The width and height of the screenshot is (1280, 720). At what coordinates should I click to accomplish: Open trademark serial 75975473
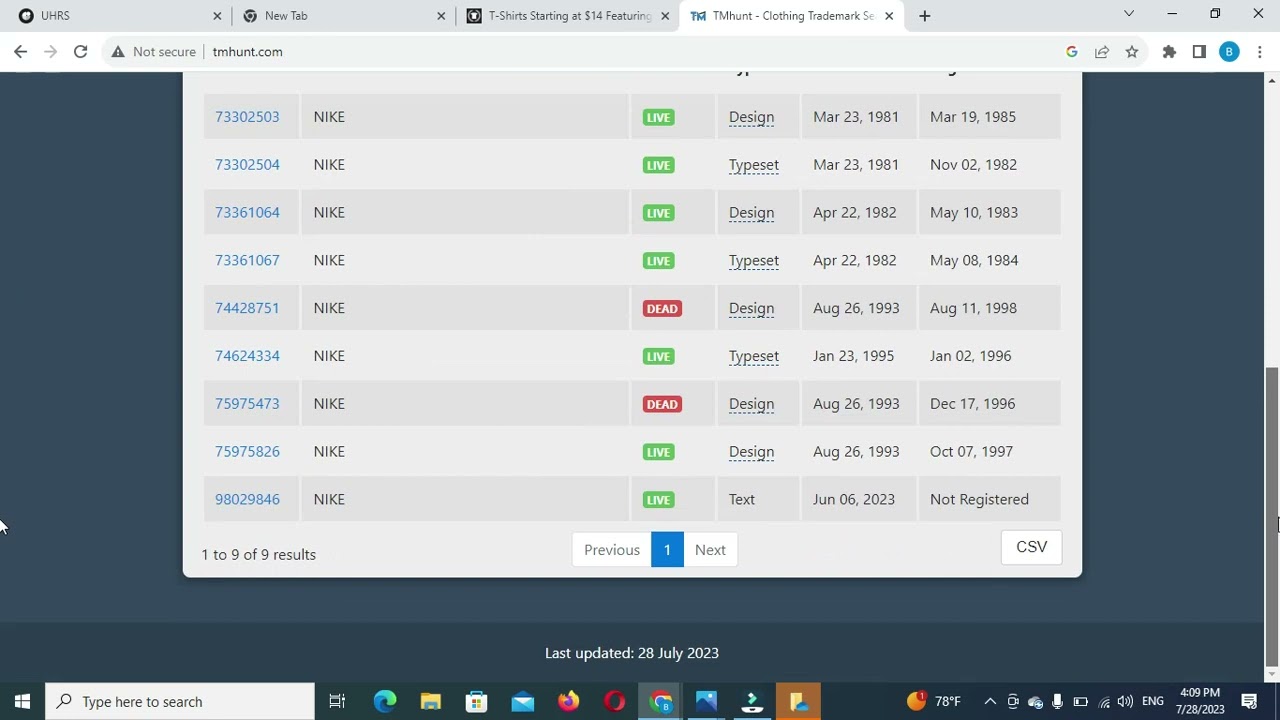pyautogui.click(x=247, y=404)
